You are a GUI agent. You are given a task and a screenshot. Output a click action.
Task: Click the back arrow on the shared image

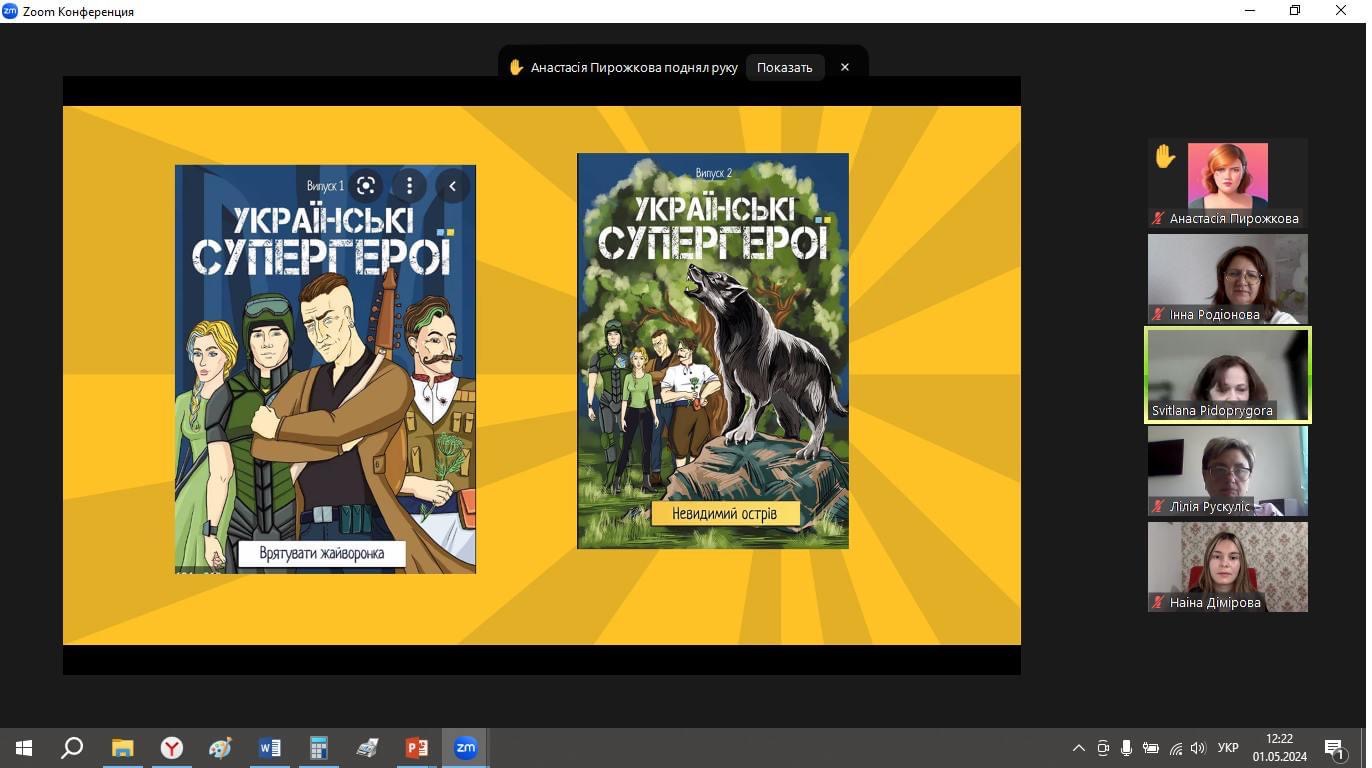click(452, 185)
